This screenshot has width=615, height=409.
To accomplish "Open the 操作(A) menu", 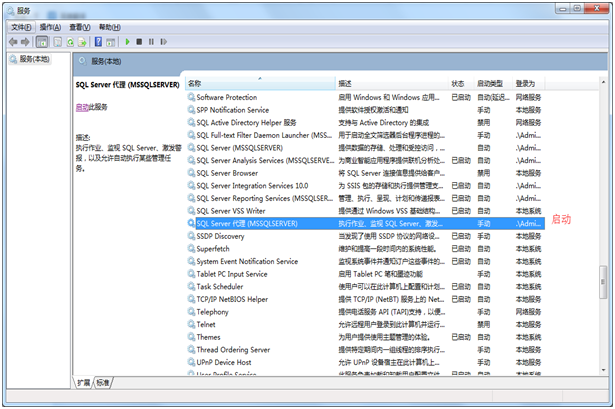I will [x=50, y=27].
